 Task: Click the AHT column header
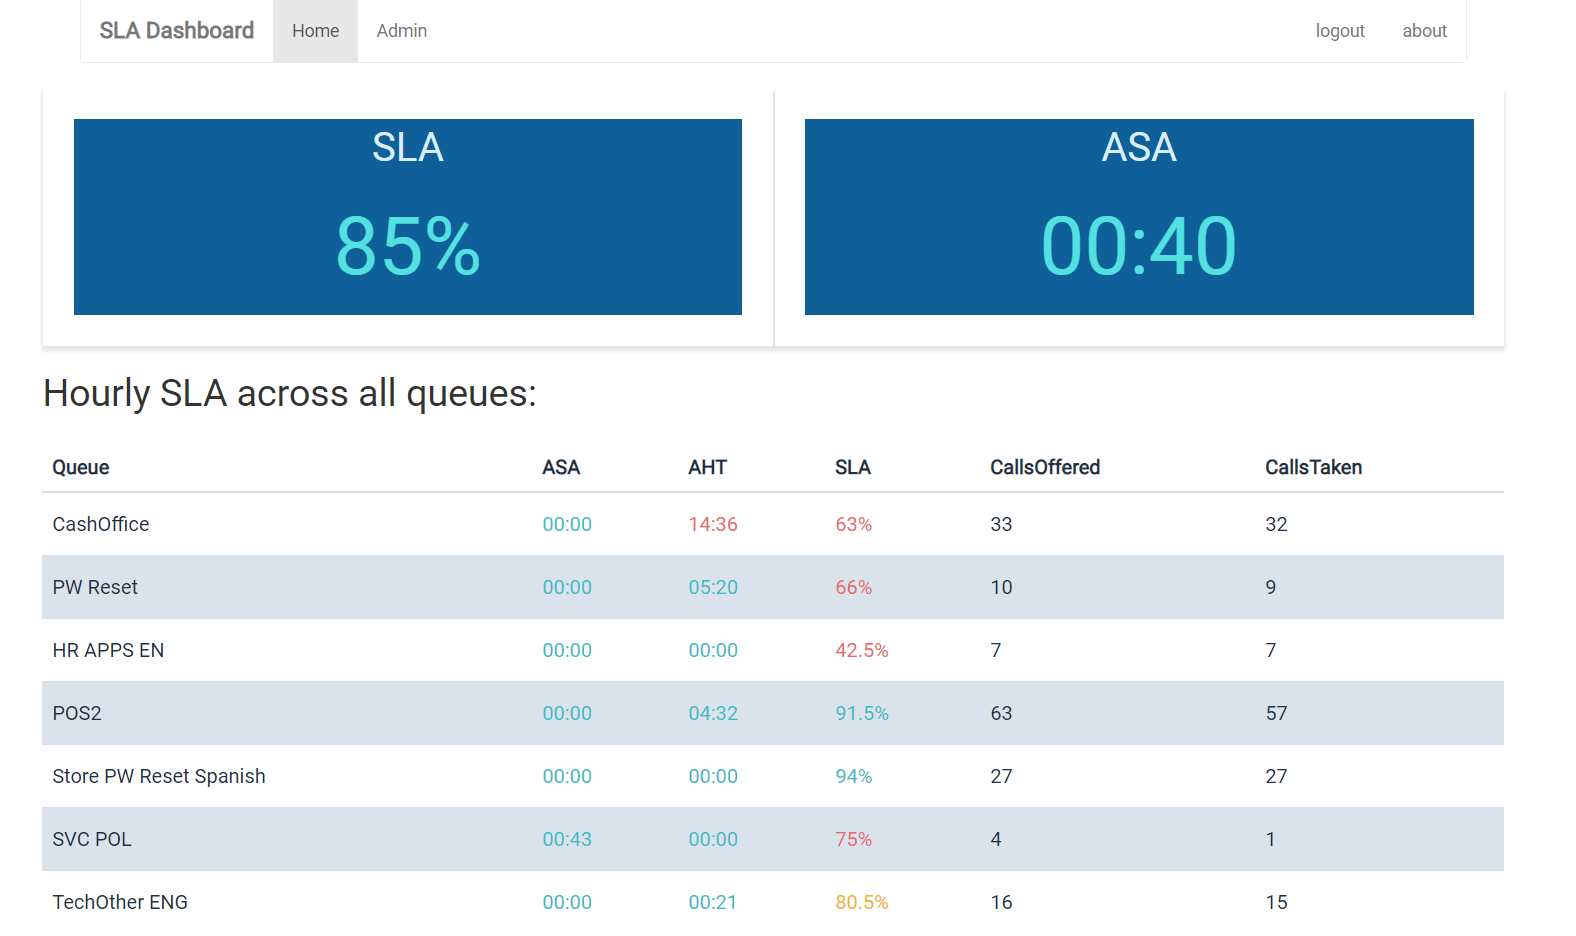point(707,467)
